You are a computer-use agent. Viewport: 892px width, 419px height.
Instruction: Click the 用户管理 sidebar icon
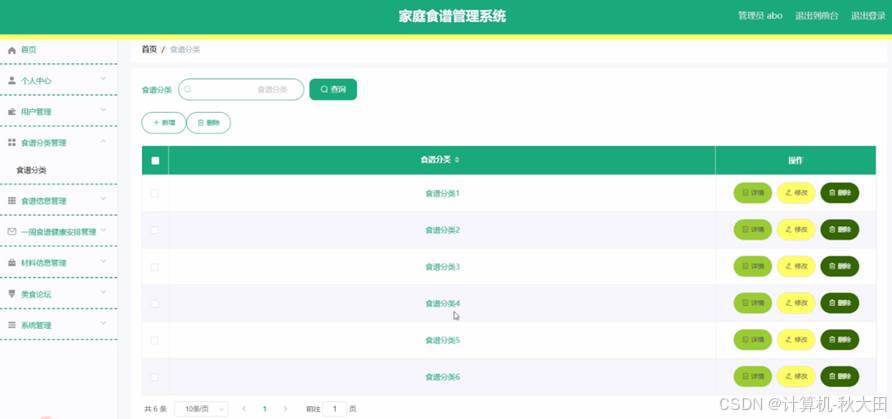click(12, 112)
